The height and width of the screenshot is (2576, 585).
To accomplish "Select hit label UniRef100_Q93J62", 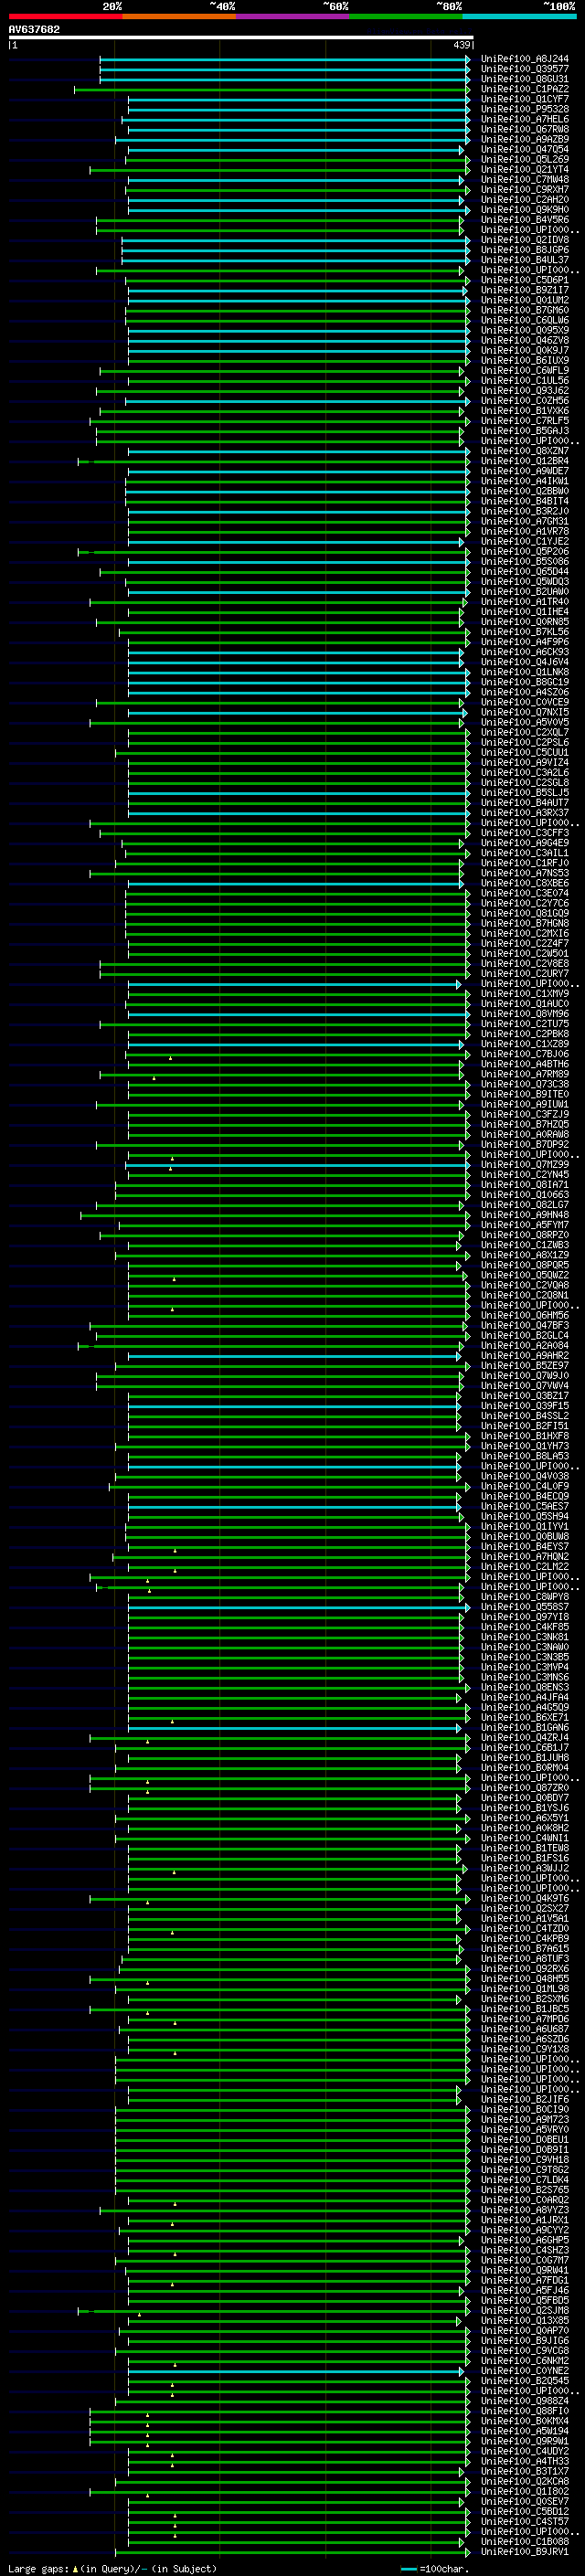I will [x=525, y=391].
